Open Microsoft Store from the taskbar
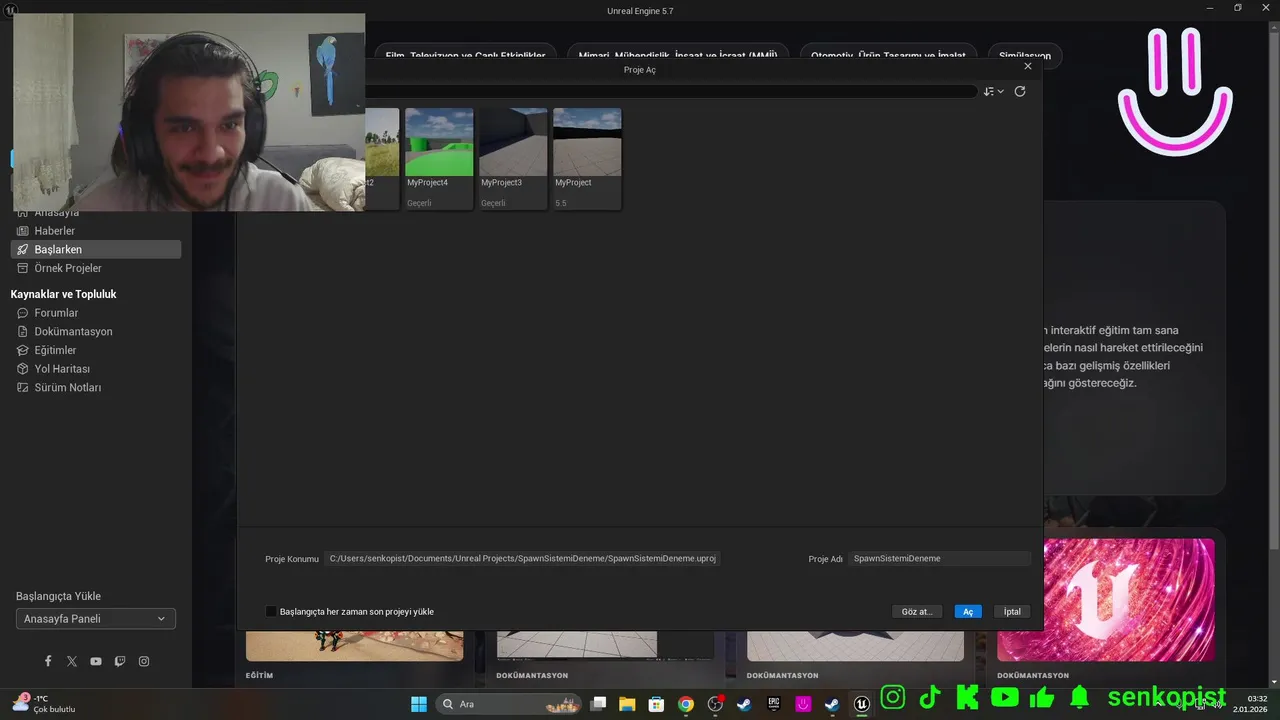Image resolution: width=1280 pixels, height=720 pixels. (x=656, y=704)
